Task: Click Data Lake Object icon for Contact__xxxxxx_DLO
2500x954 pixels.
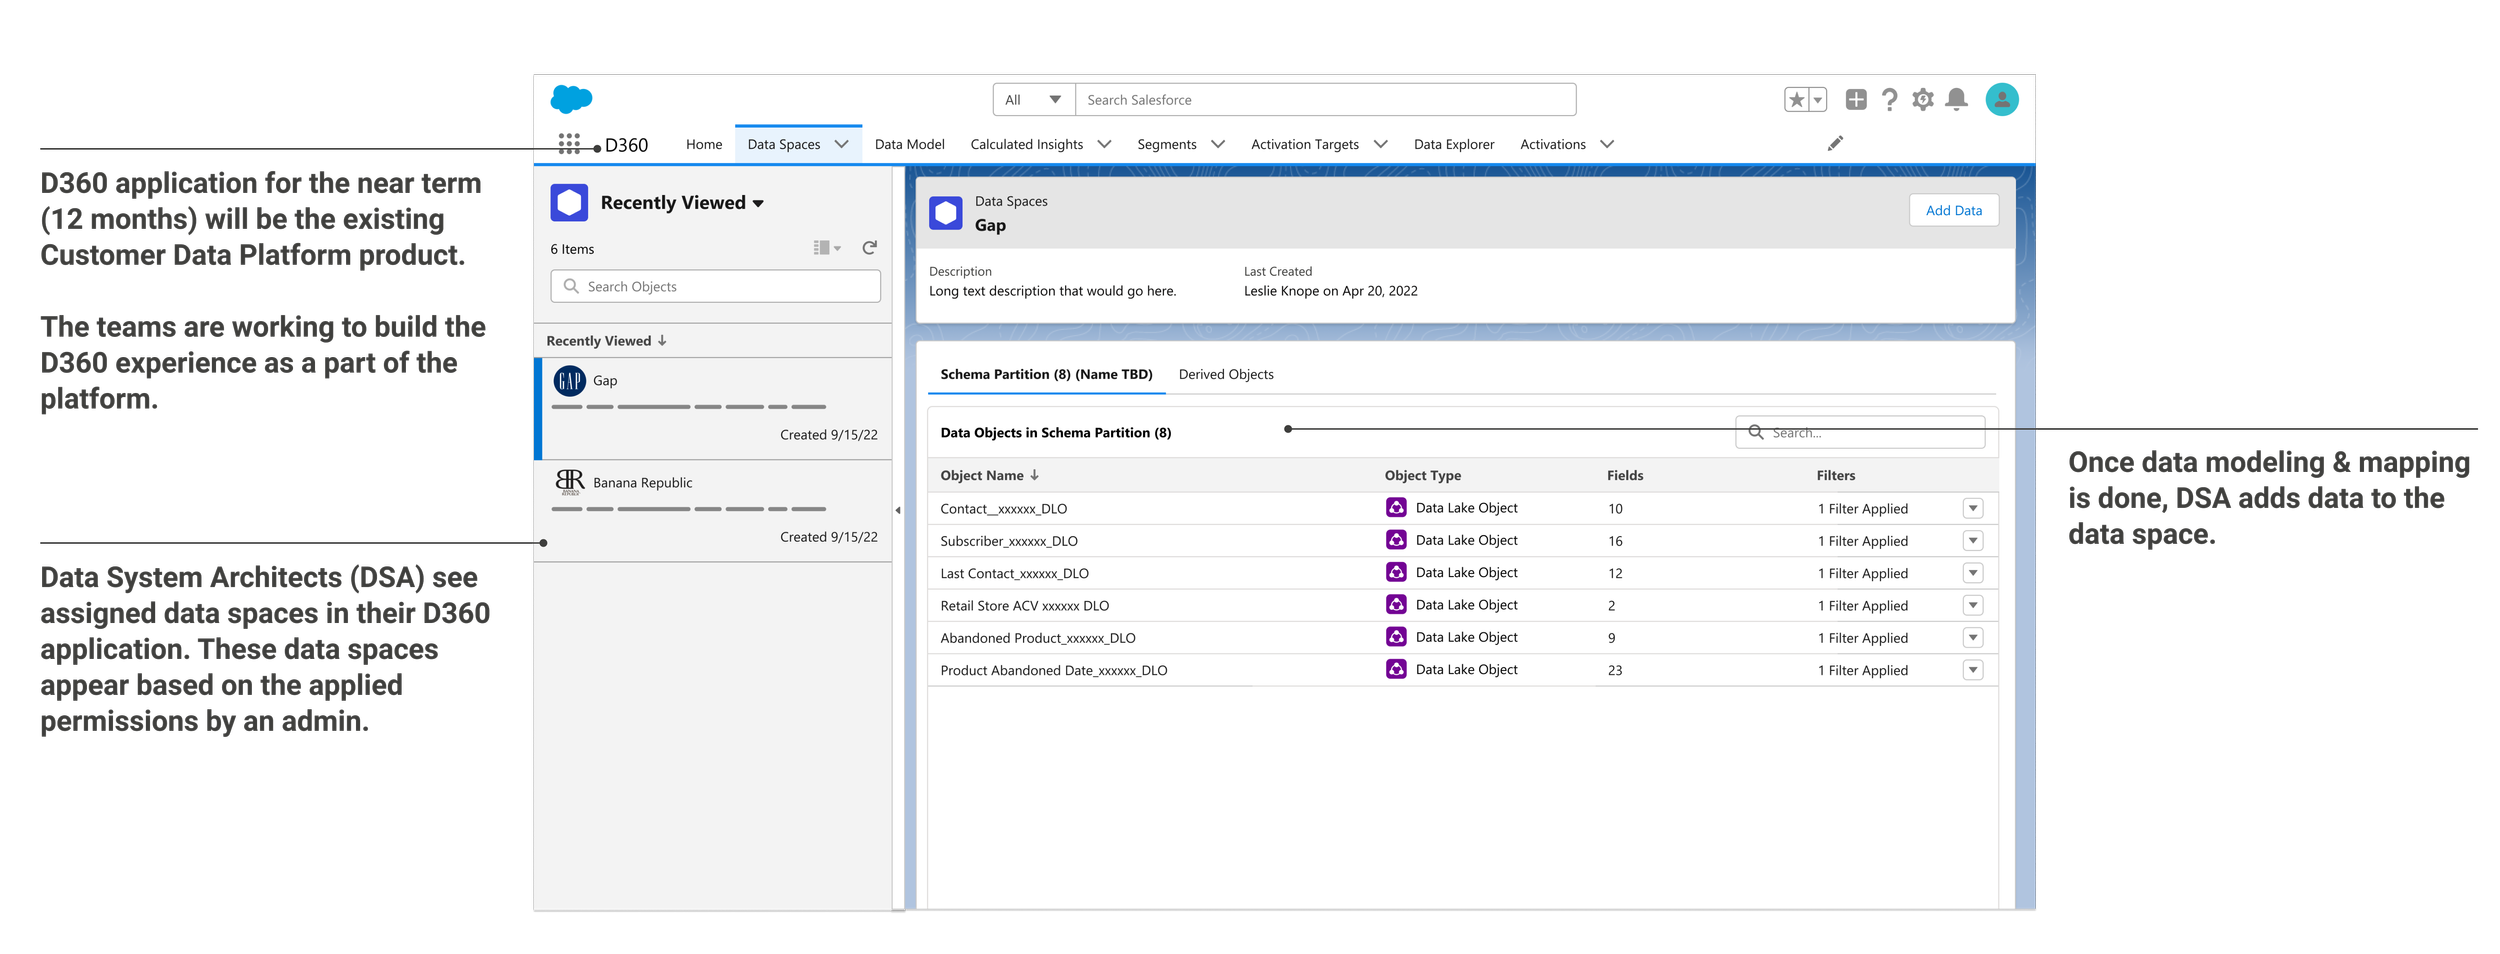Action: tap(1396, 508)
